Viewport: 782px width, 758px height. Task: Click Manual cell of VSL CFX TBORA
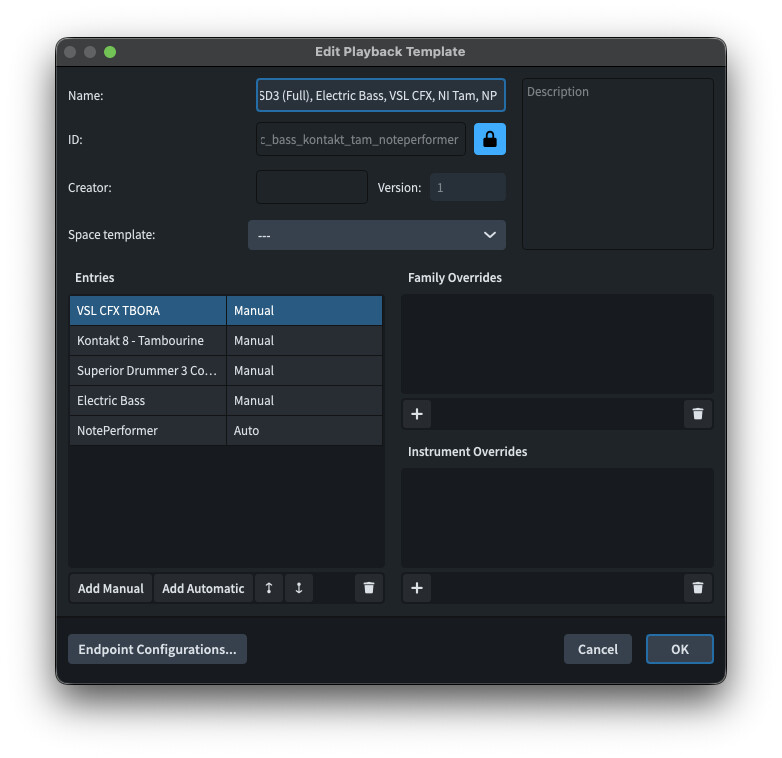click(304, 311)
